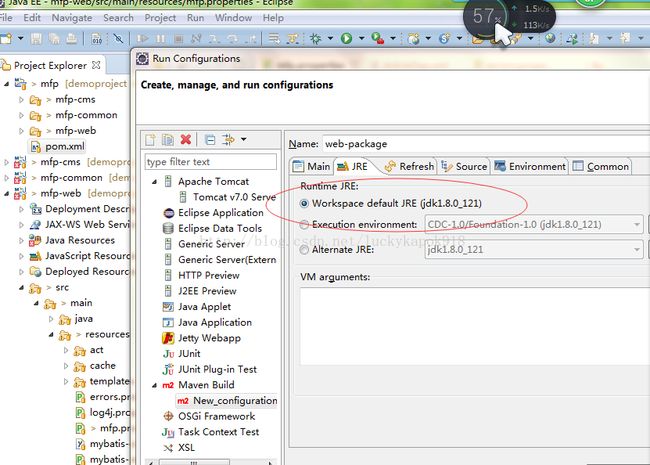This screenshot has width=650, height=465.
Task: Open the Run menu
Action: point(195,18)
